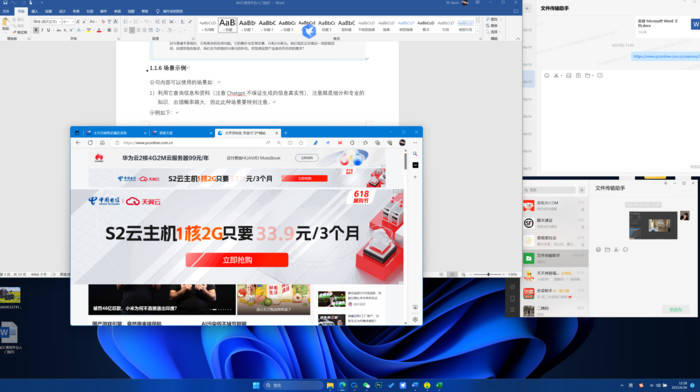The width and height of the screenshot is (700, 392).
Task: Select the active third browser tab
Action: point(248,133)
